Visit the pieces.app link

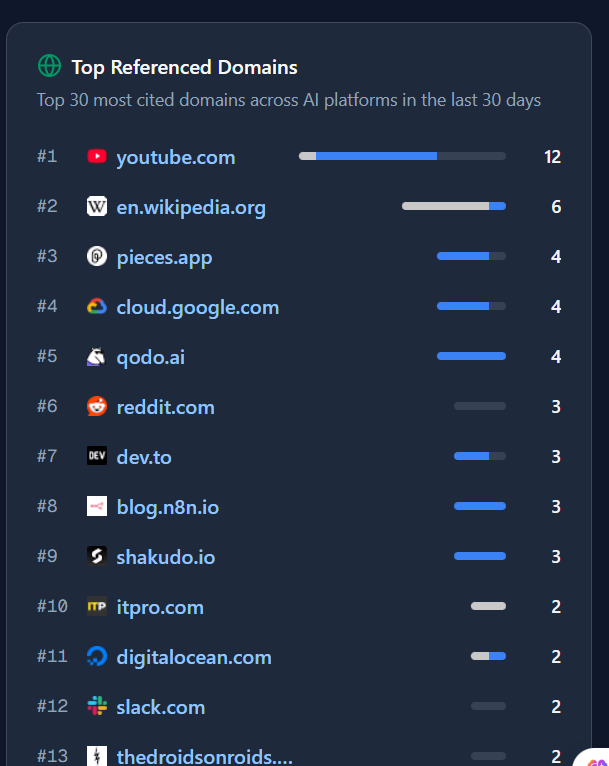click(x=164, y=257)
